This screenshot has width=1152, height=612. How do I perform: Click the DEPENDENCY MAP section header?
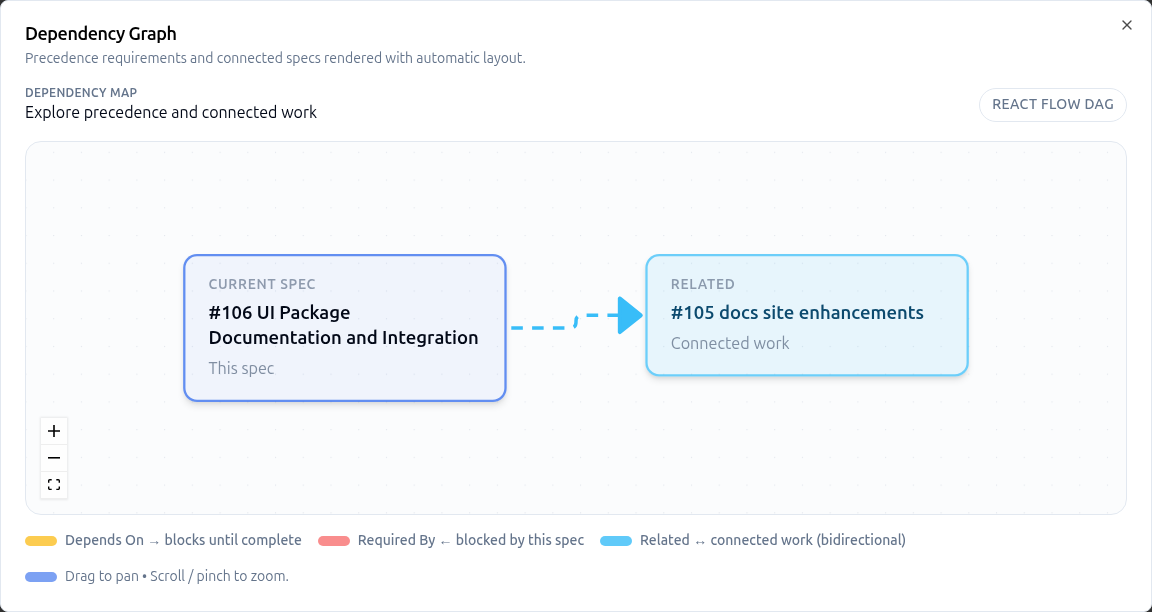point(81,92)
